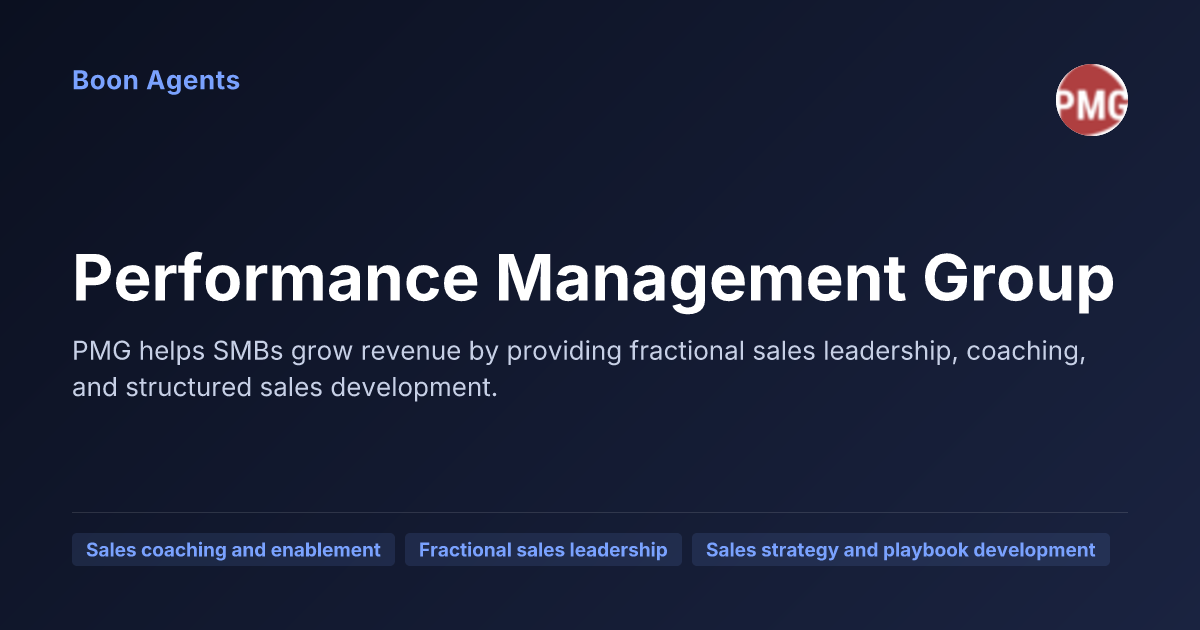Select the Fractional sales leadership tag
Viewport: 1200px width, 630px height.
tap(543, 550)
